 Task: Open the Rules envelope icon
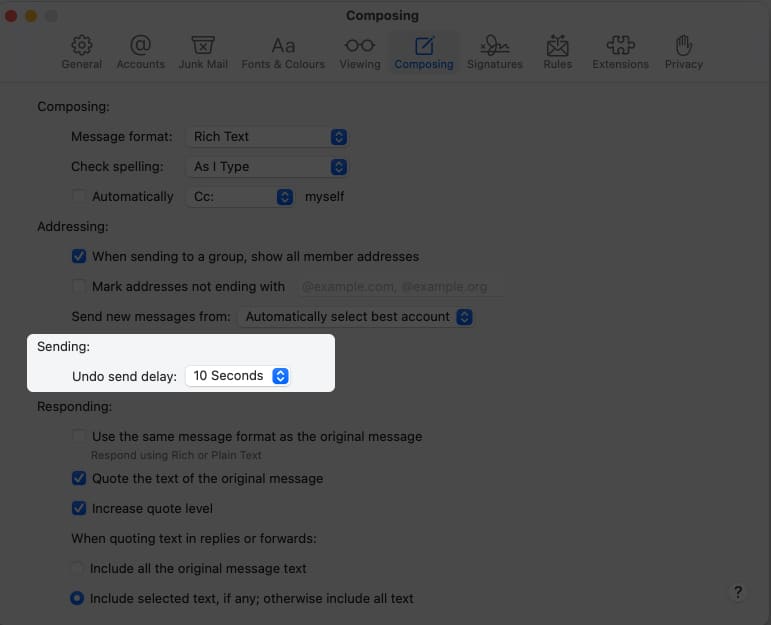tap(558, 45)
